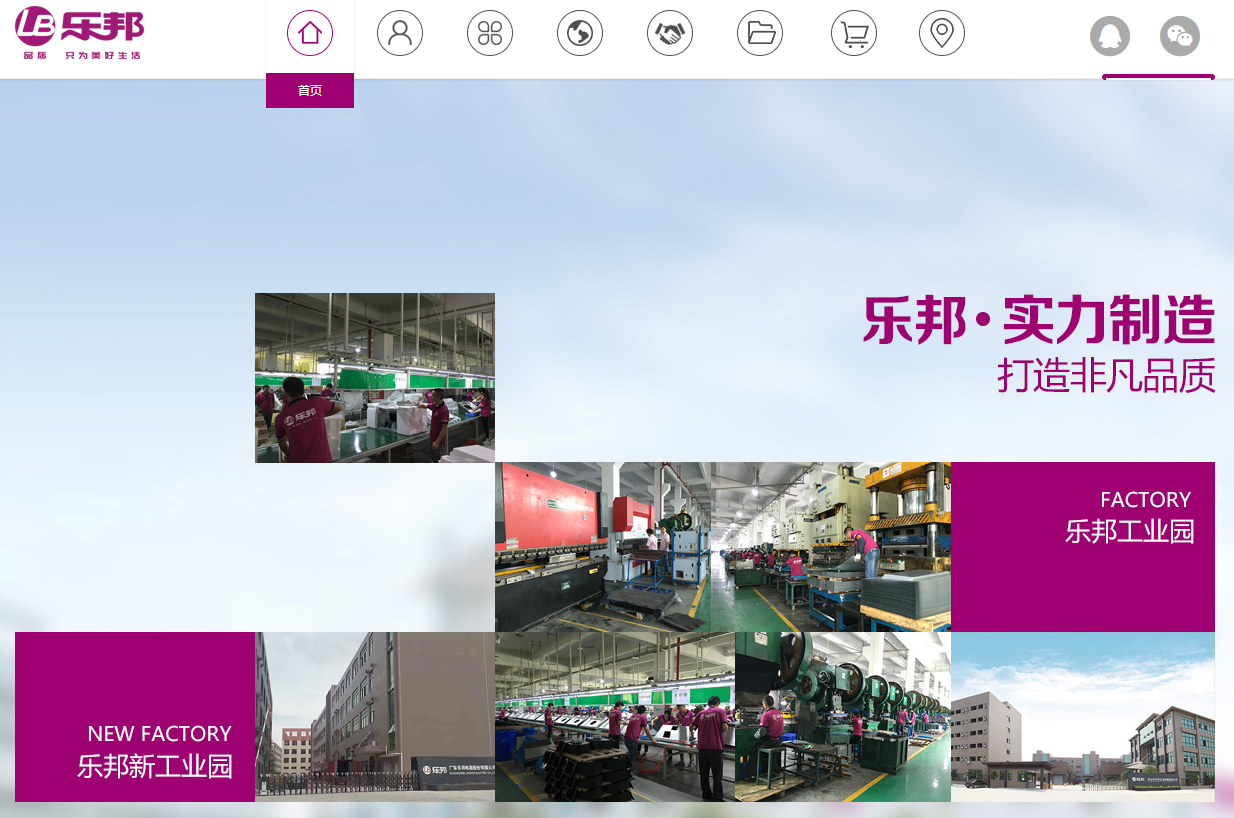Click the QQ penguin contact icon
Screen dimensions: 1234x818
(1110, 37)
